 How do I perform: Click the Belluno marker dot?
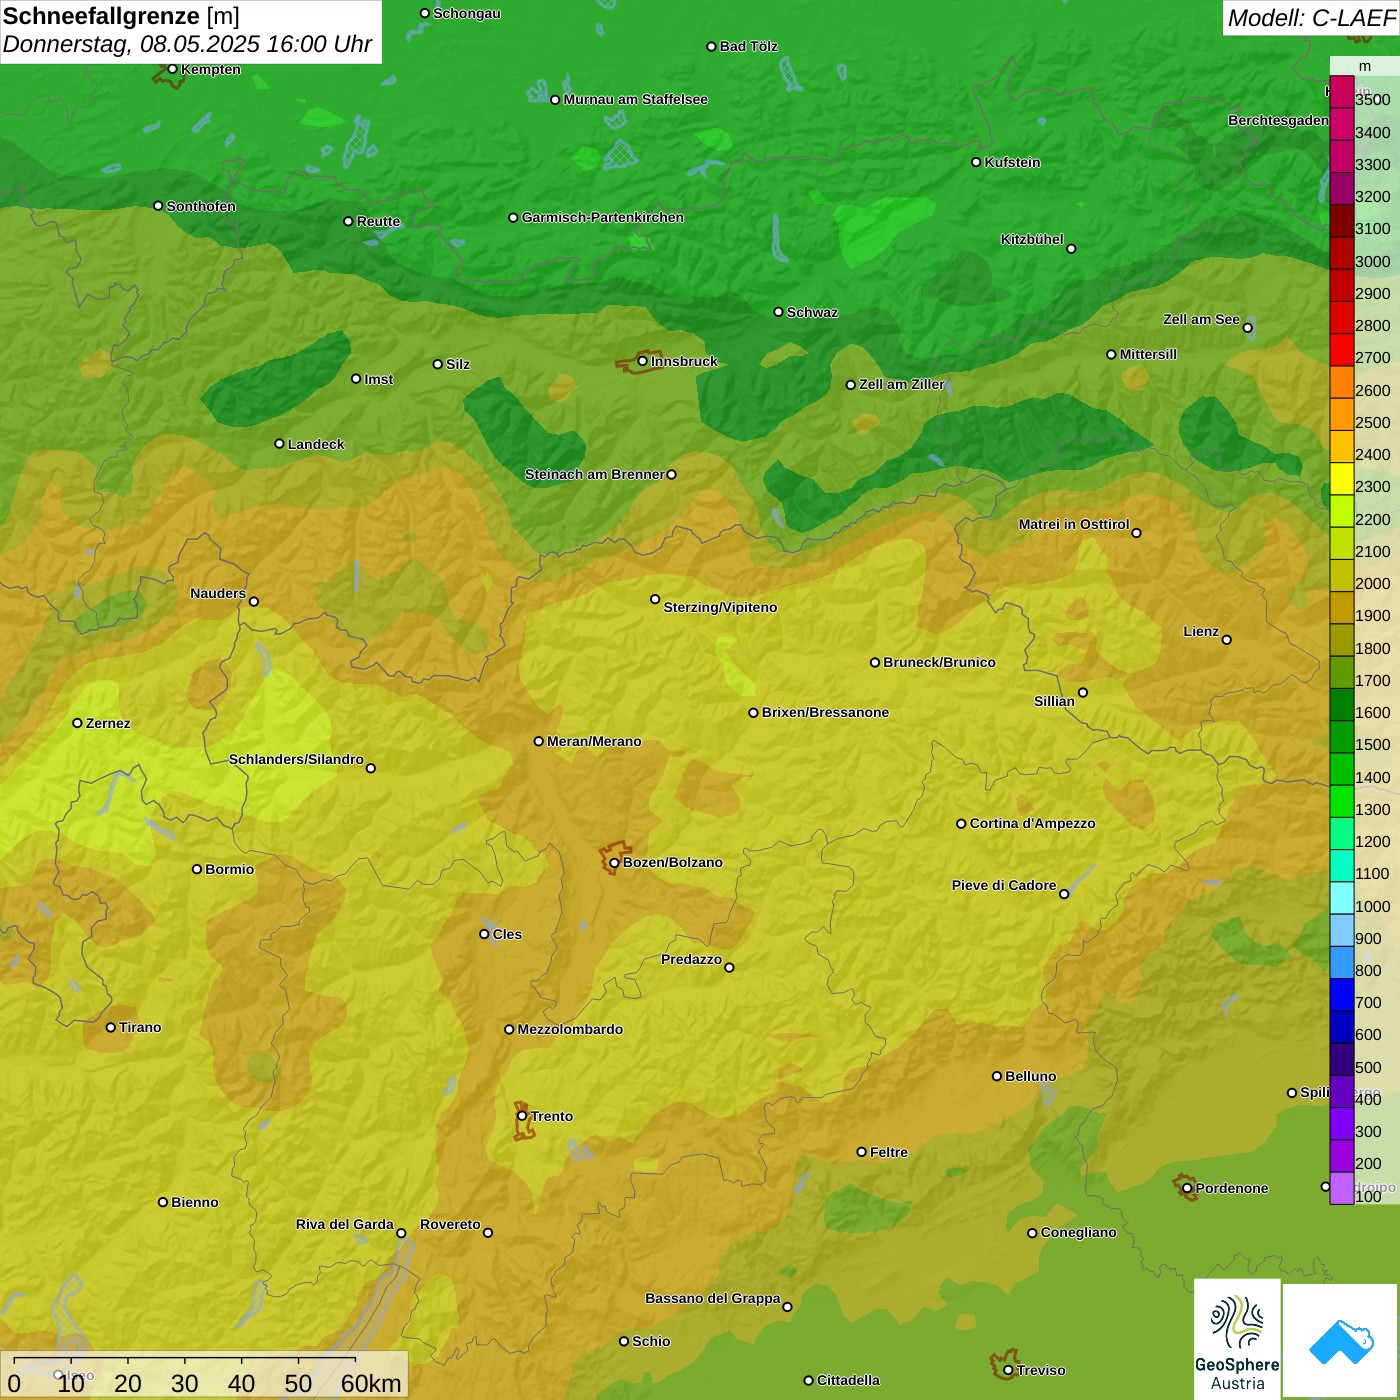997,1076
